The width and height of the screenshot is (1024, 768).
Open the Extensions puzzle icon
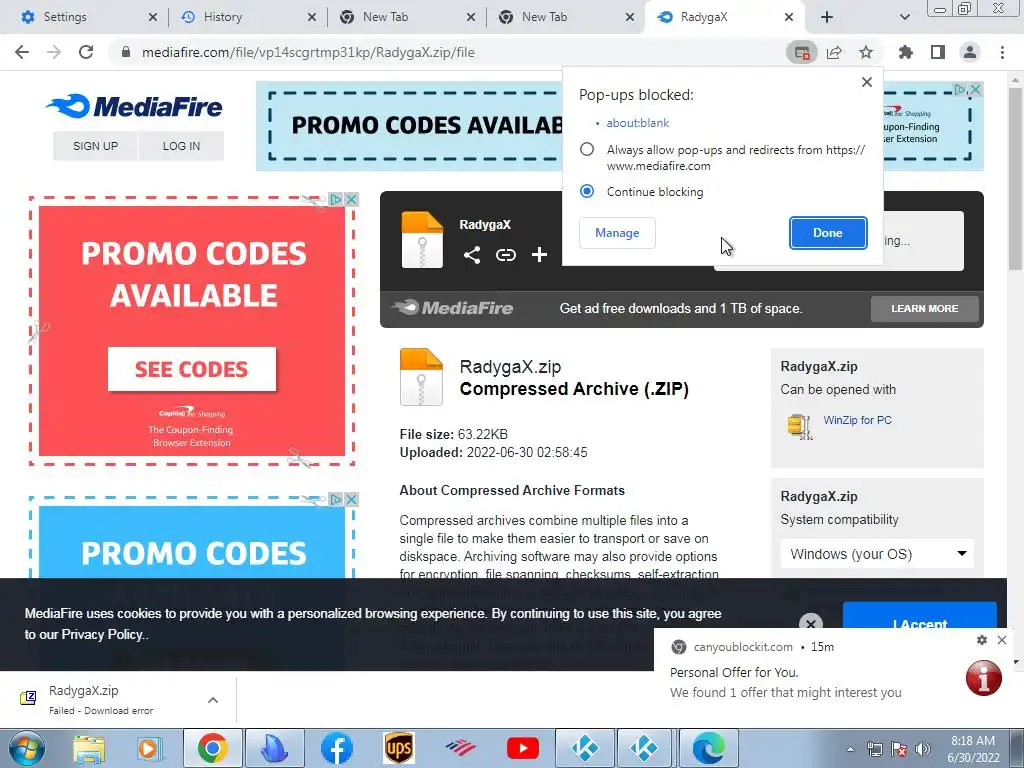click(x=906, y=52)
